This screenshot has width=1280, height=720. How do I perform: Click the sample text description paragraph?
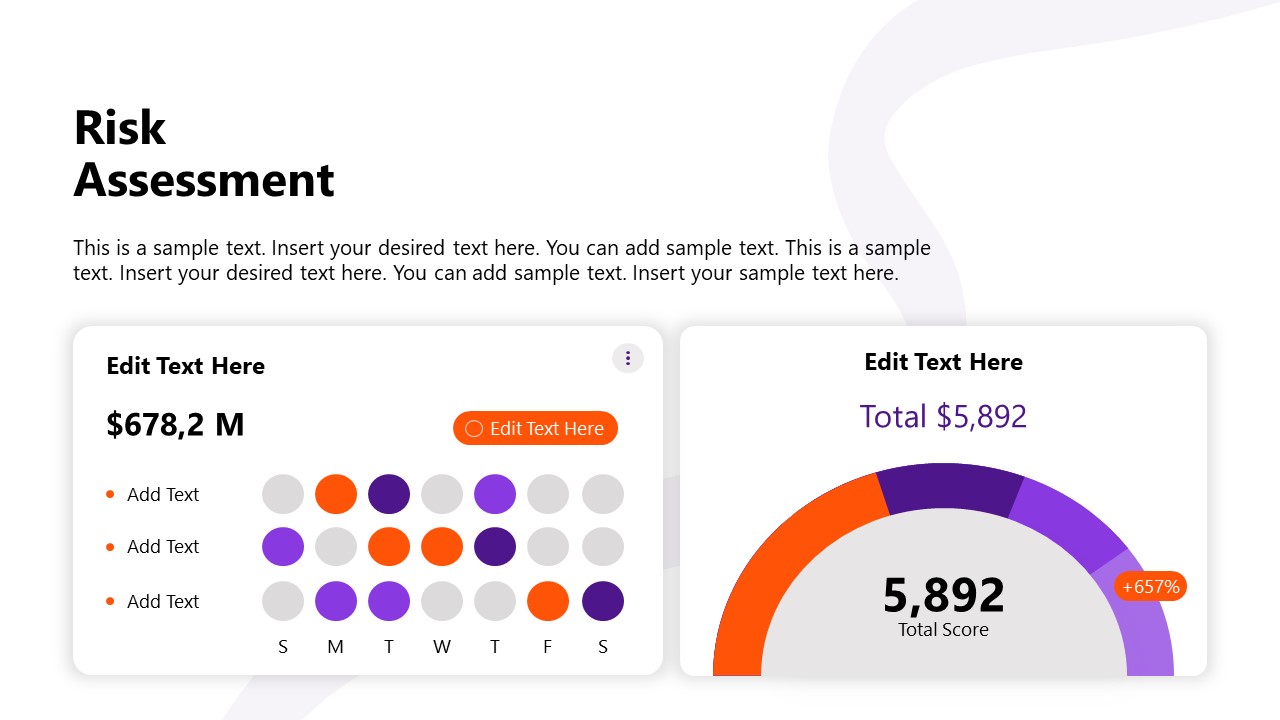500,260
